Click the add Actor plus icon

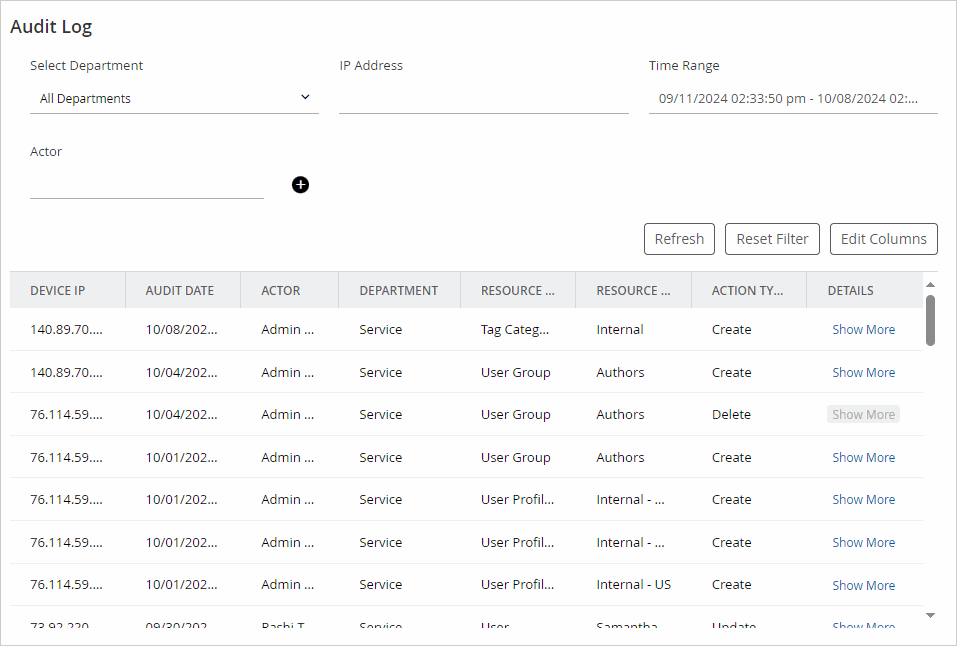[300, 185]
